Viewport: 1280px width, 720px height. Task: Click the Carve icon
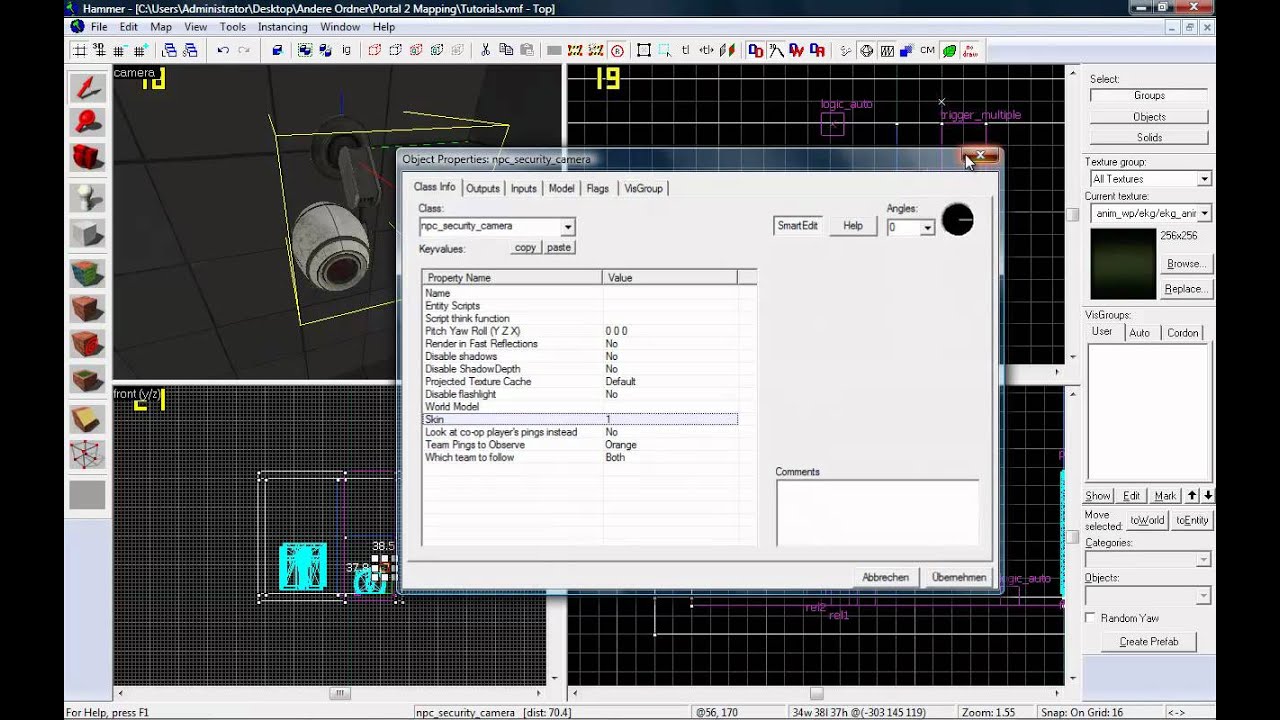(277, 50)
